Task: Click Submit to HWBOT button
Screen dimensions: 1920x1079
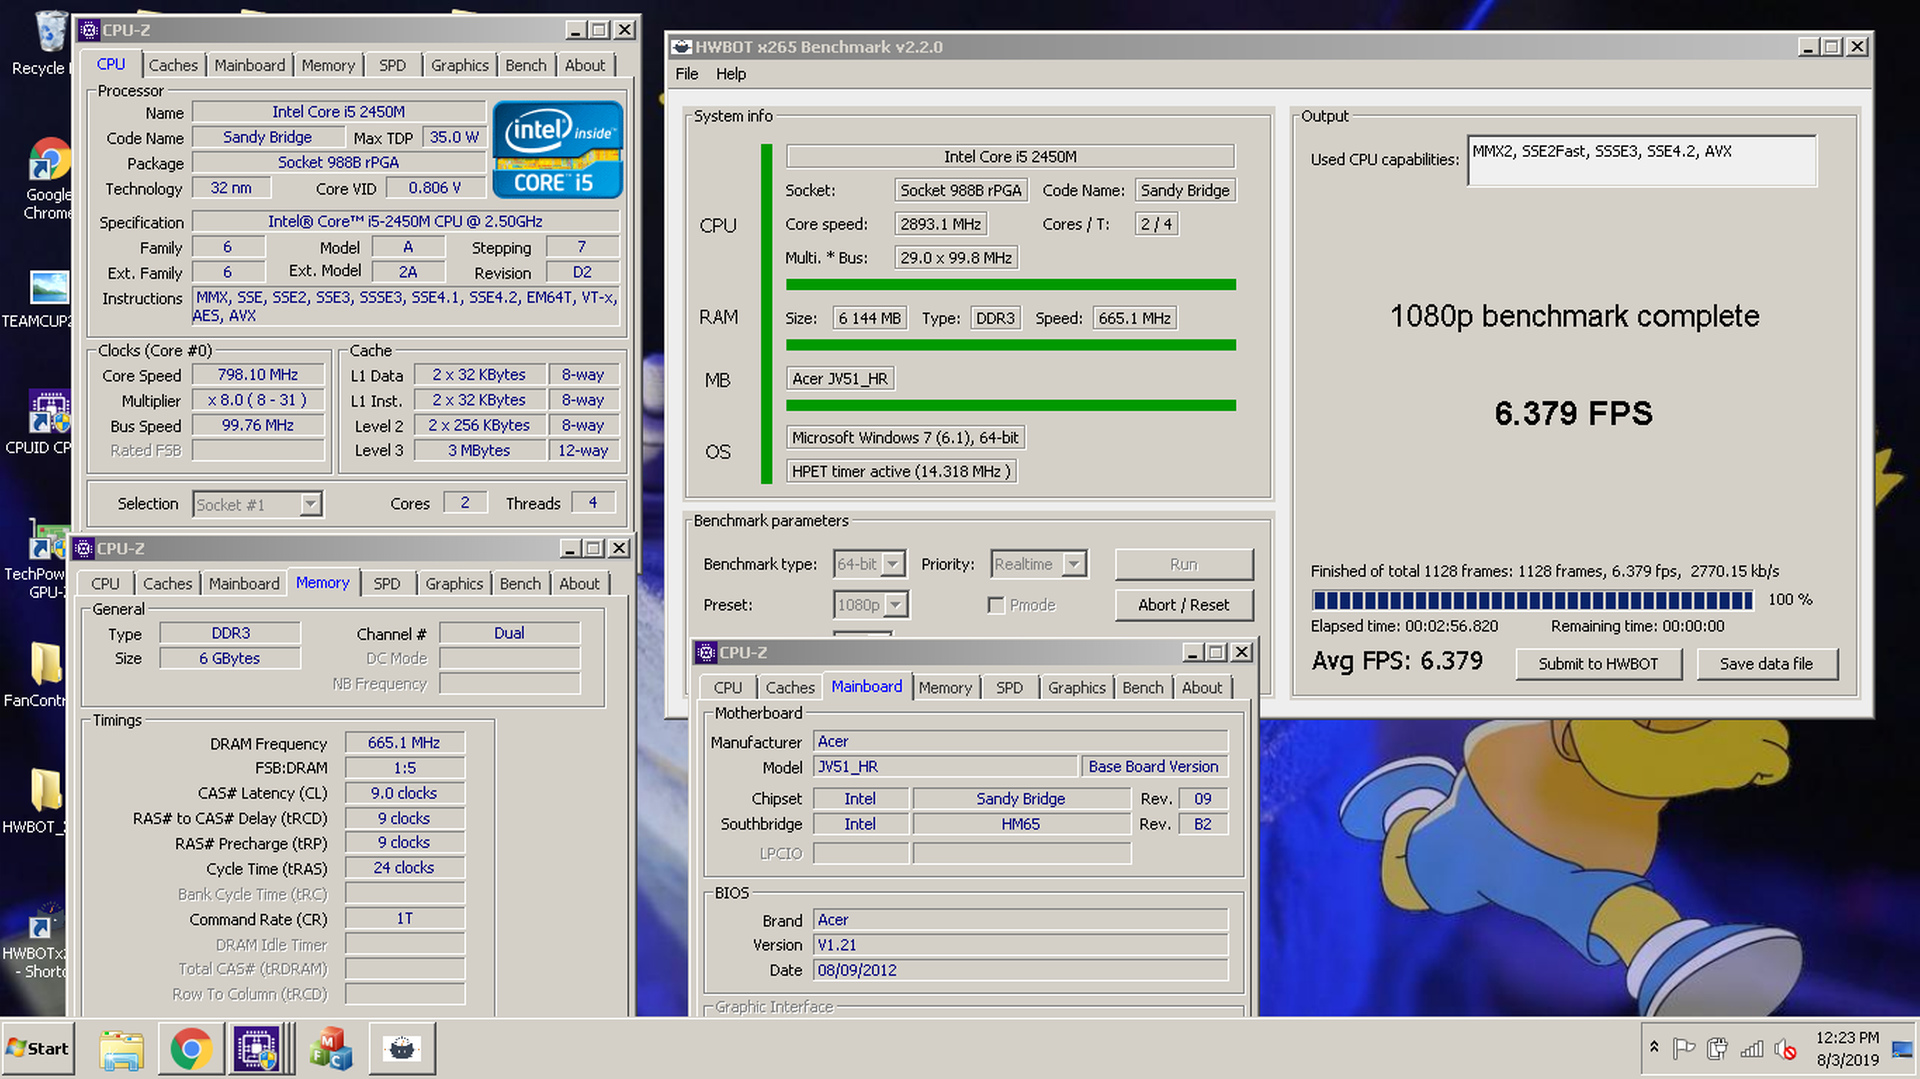Action: pos(1598,664)
